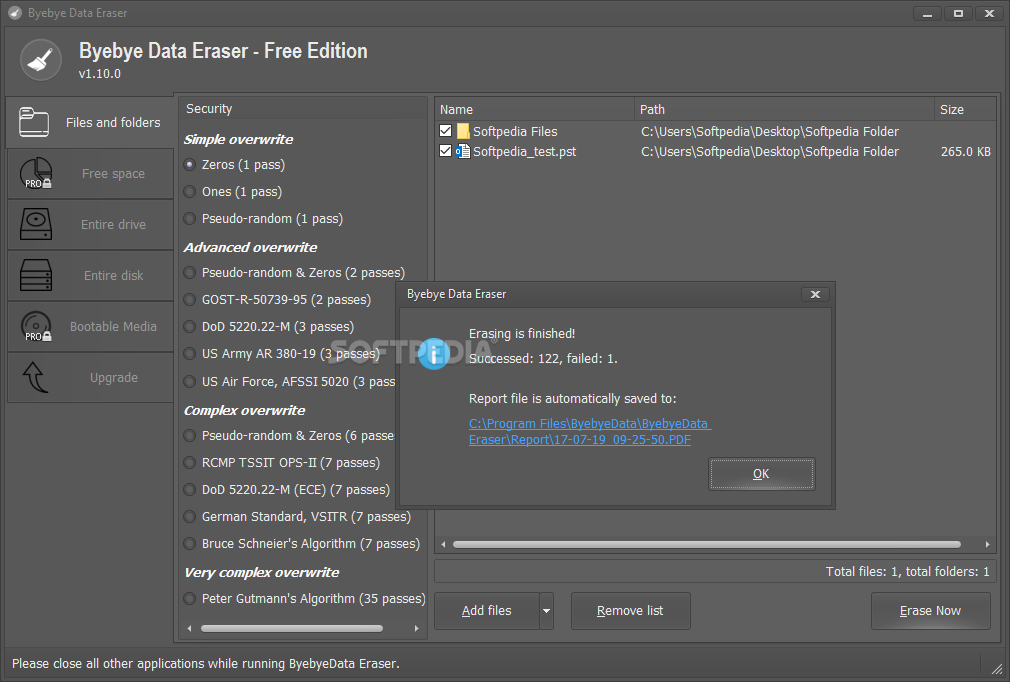Click the Softpedia_test.pst file icon
Viewport: 1010px width, 682px height.
(x=462, y=151)
